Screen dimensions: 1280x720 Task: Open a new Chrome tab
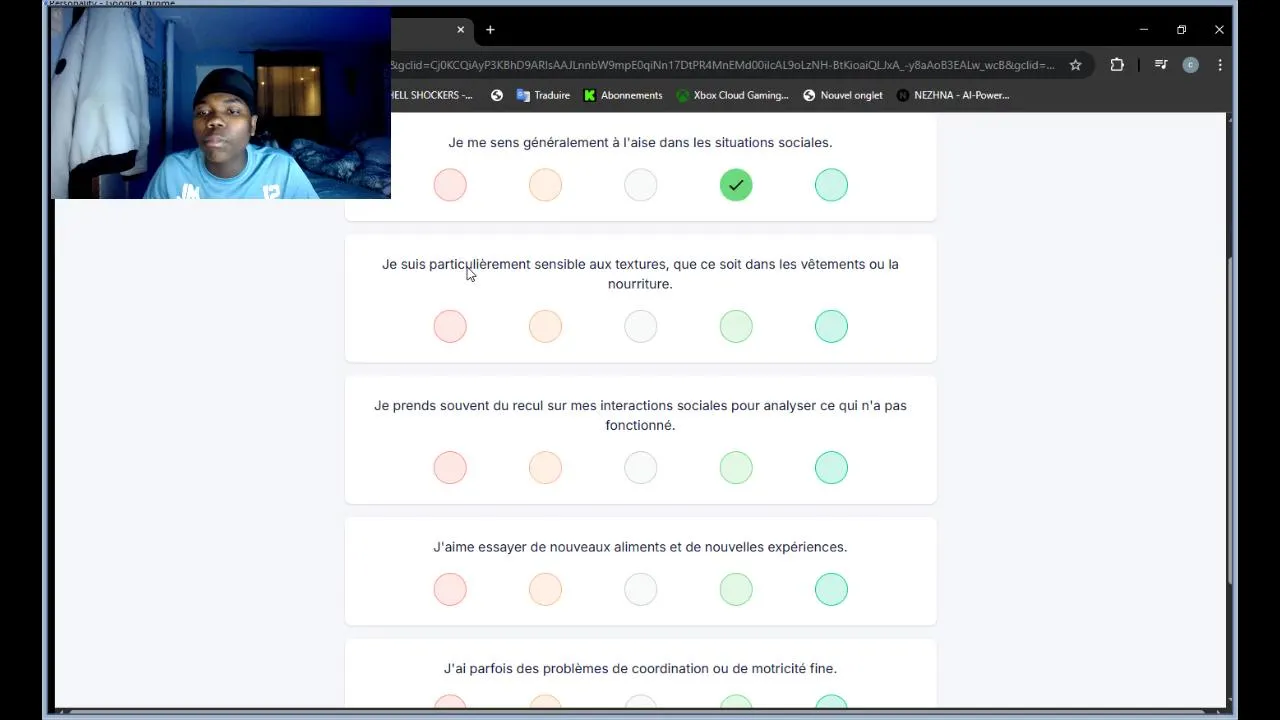[490, 30]
